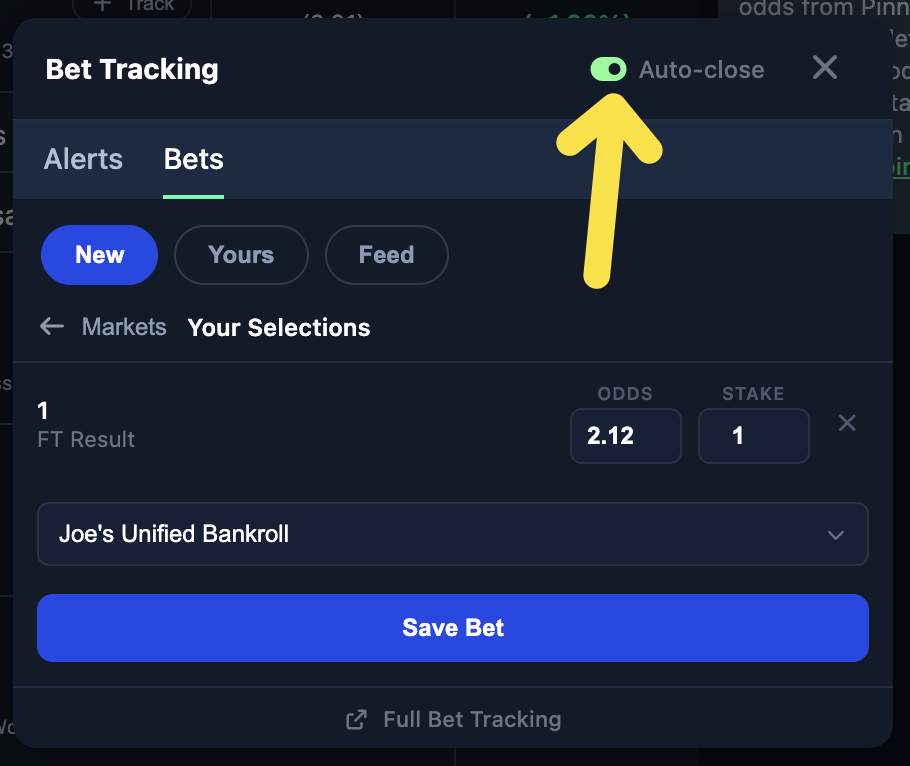910x766 pixels.
Task: Click the bankroll dropdown chevron arrow
Action: (836, 535)
